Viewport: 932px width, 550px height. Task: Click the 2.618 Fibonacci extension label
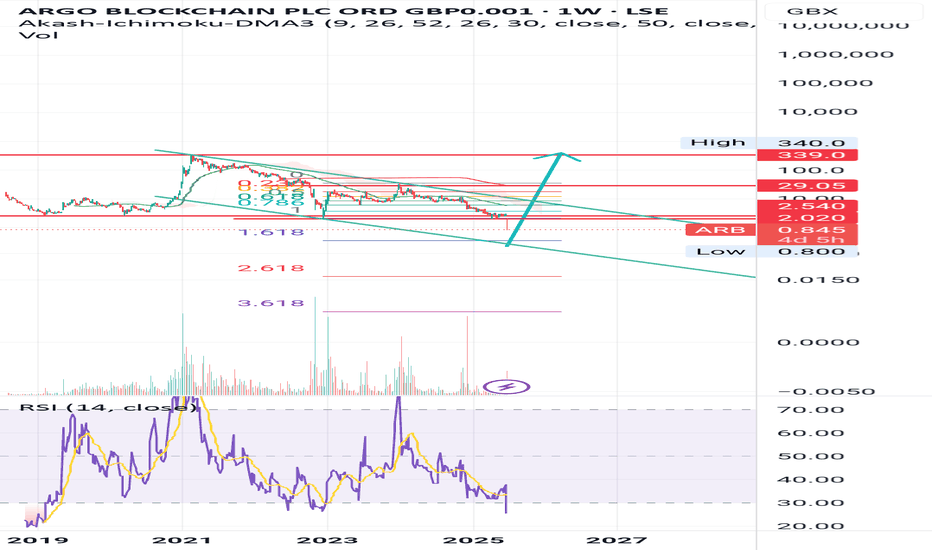click(x=271, y=268)
